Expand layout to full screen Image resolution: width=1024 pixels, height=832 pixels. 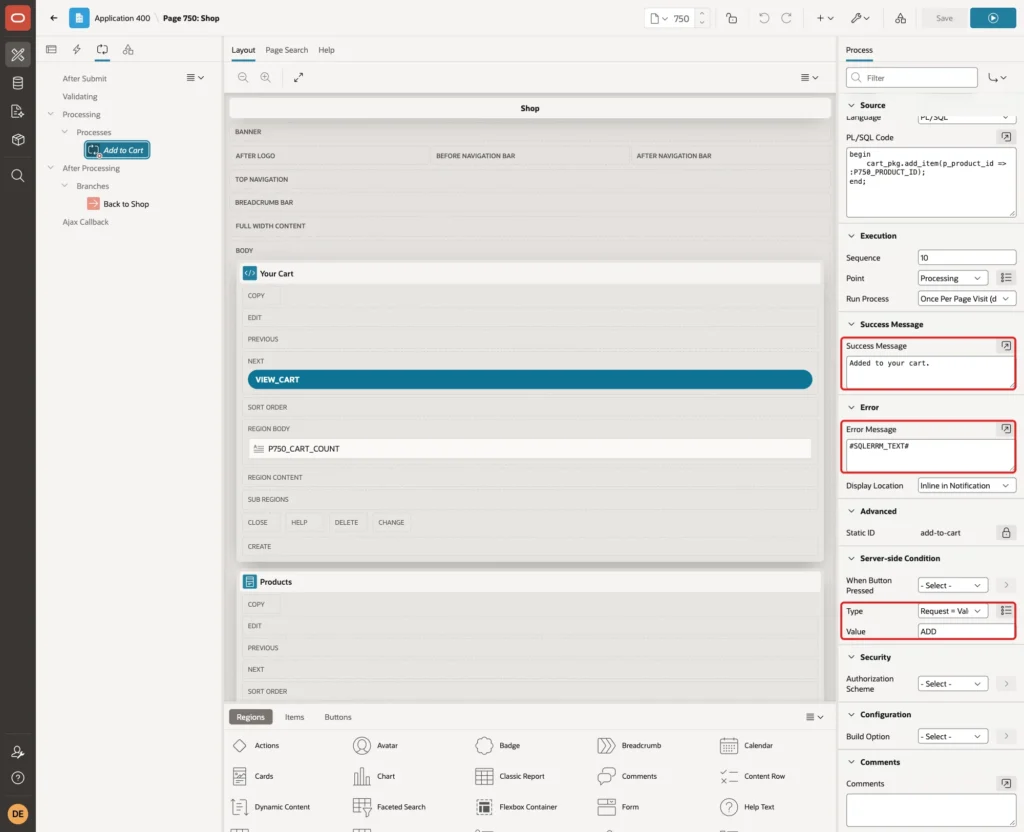coord(298,77)
